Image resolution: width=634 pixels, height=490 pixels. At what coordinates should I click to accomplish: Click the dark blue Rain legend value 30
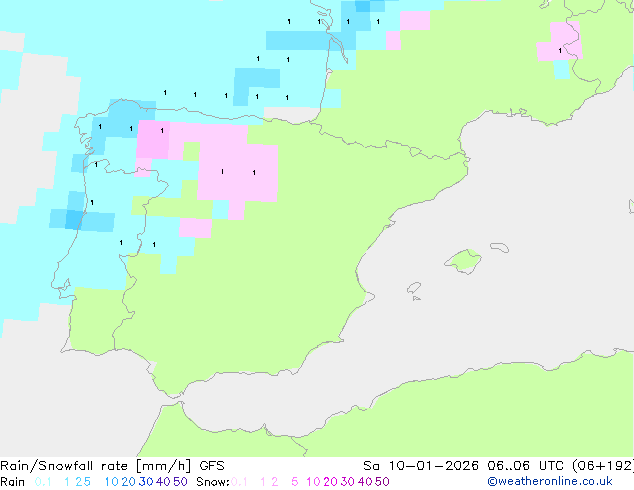coord(146,482)
